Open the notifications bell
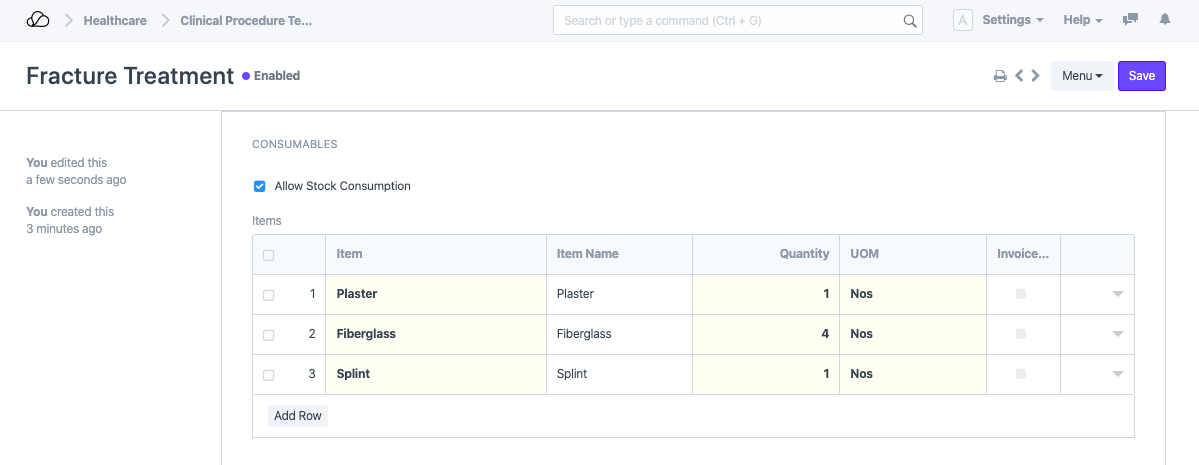The image size is (1199, 465). pos(1164,20)
